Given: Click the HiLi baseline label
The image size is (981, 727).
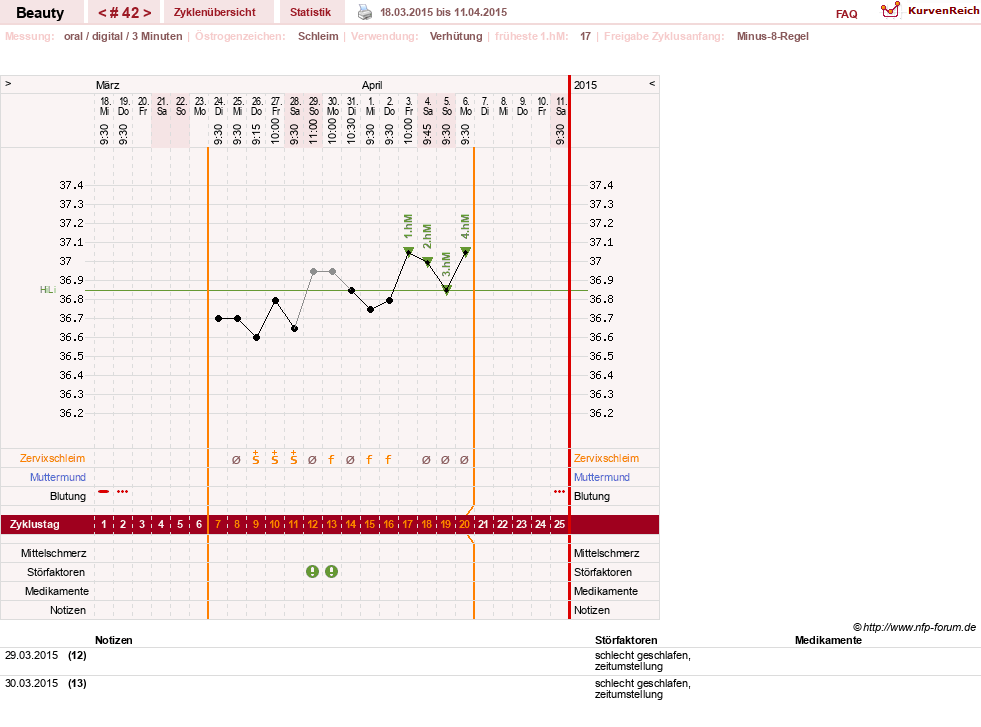Looking at the screenshot, I should click(x=48, y=290).
